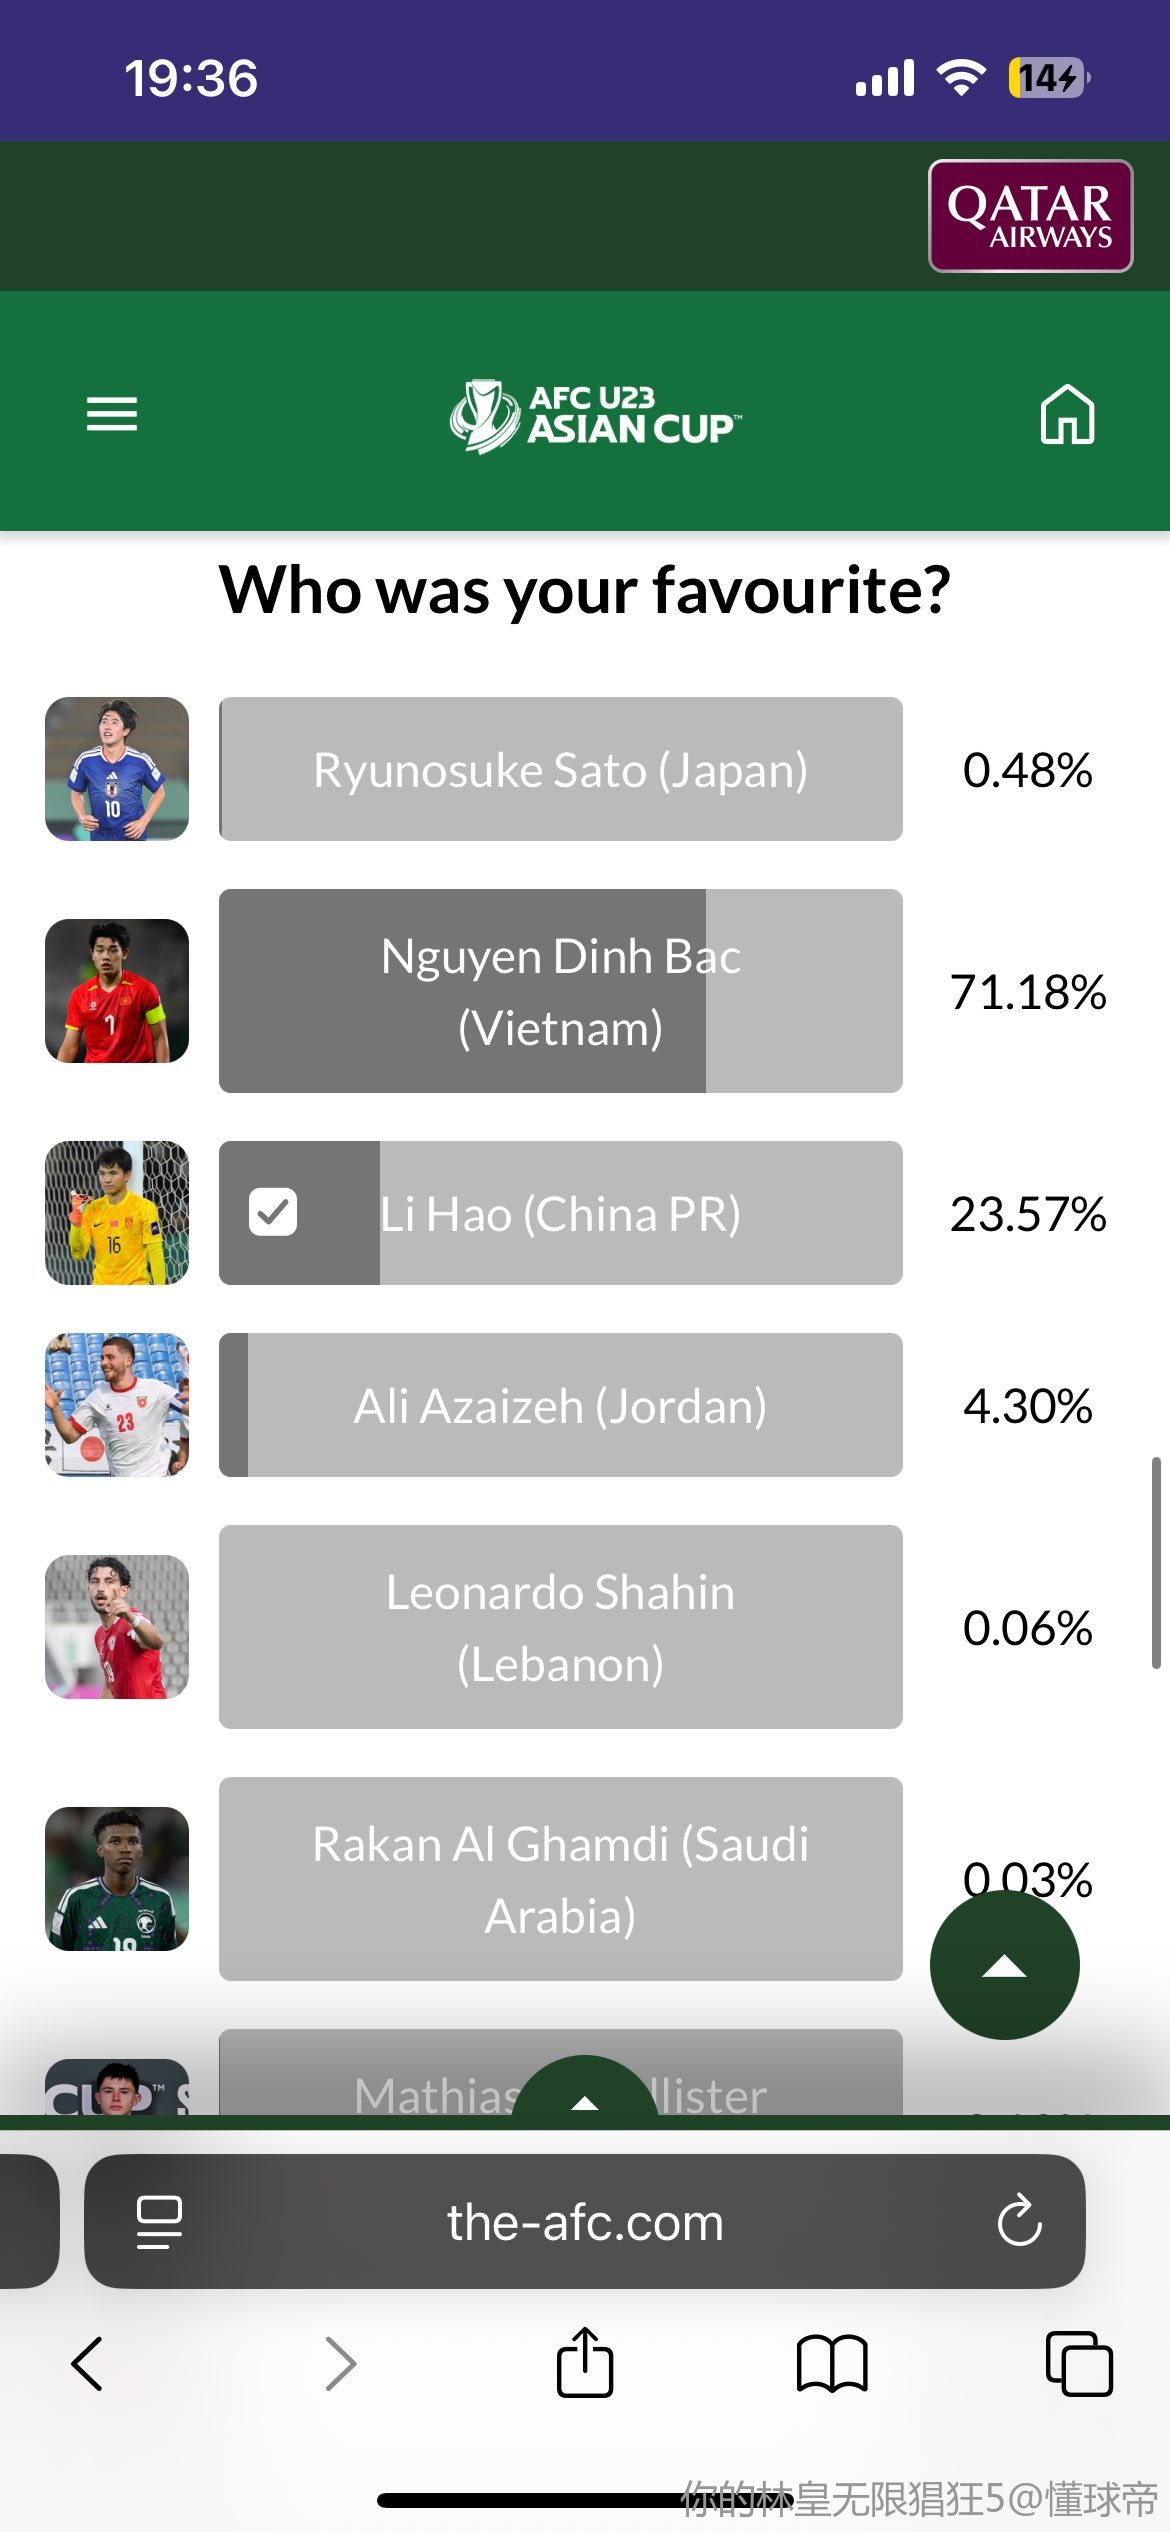
Task: Open the Qatar Airways sponsor banner
Action: point(1030,216)
